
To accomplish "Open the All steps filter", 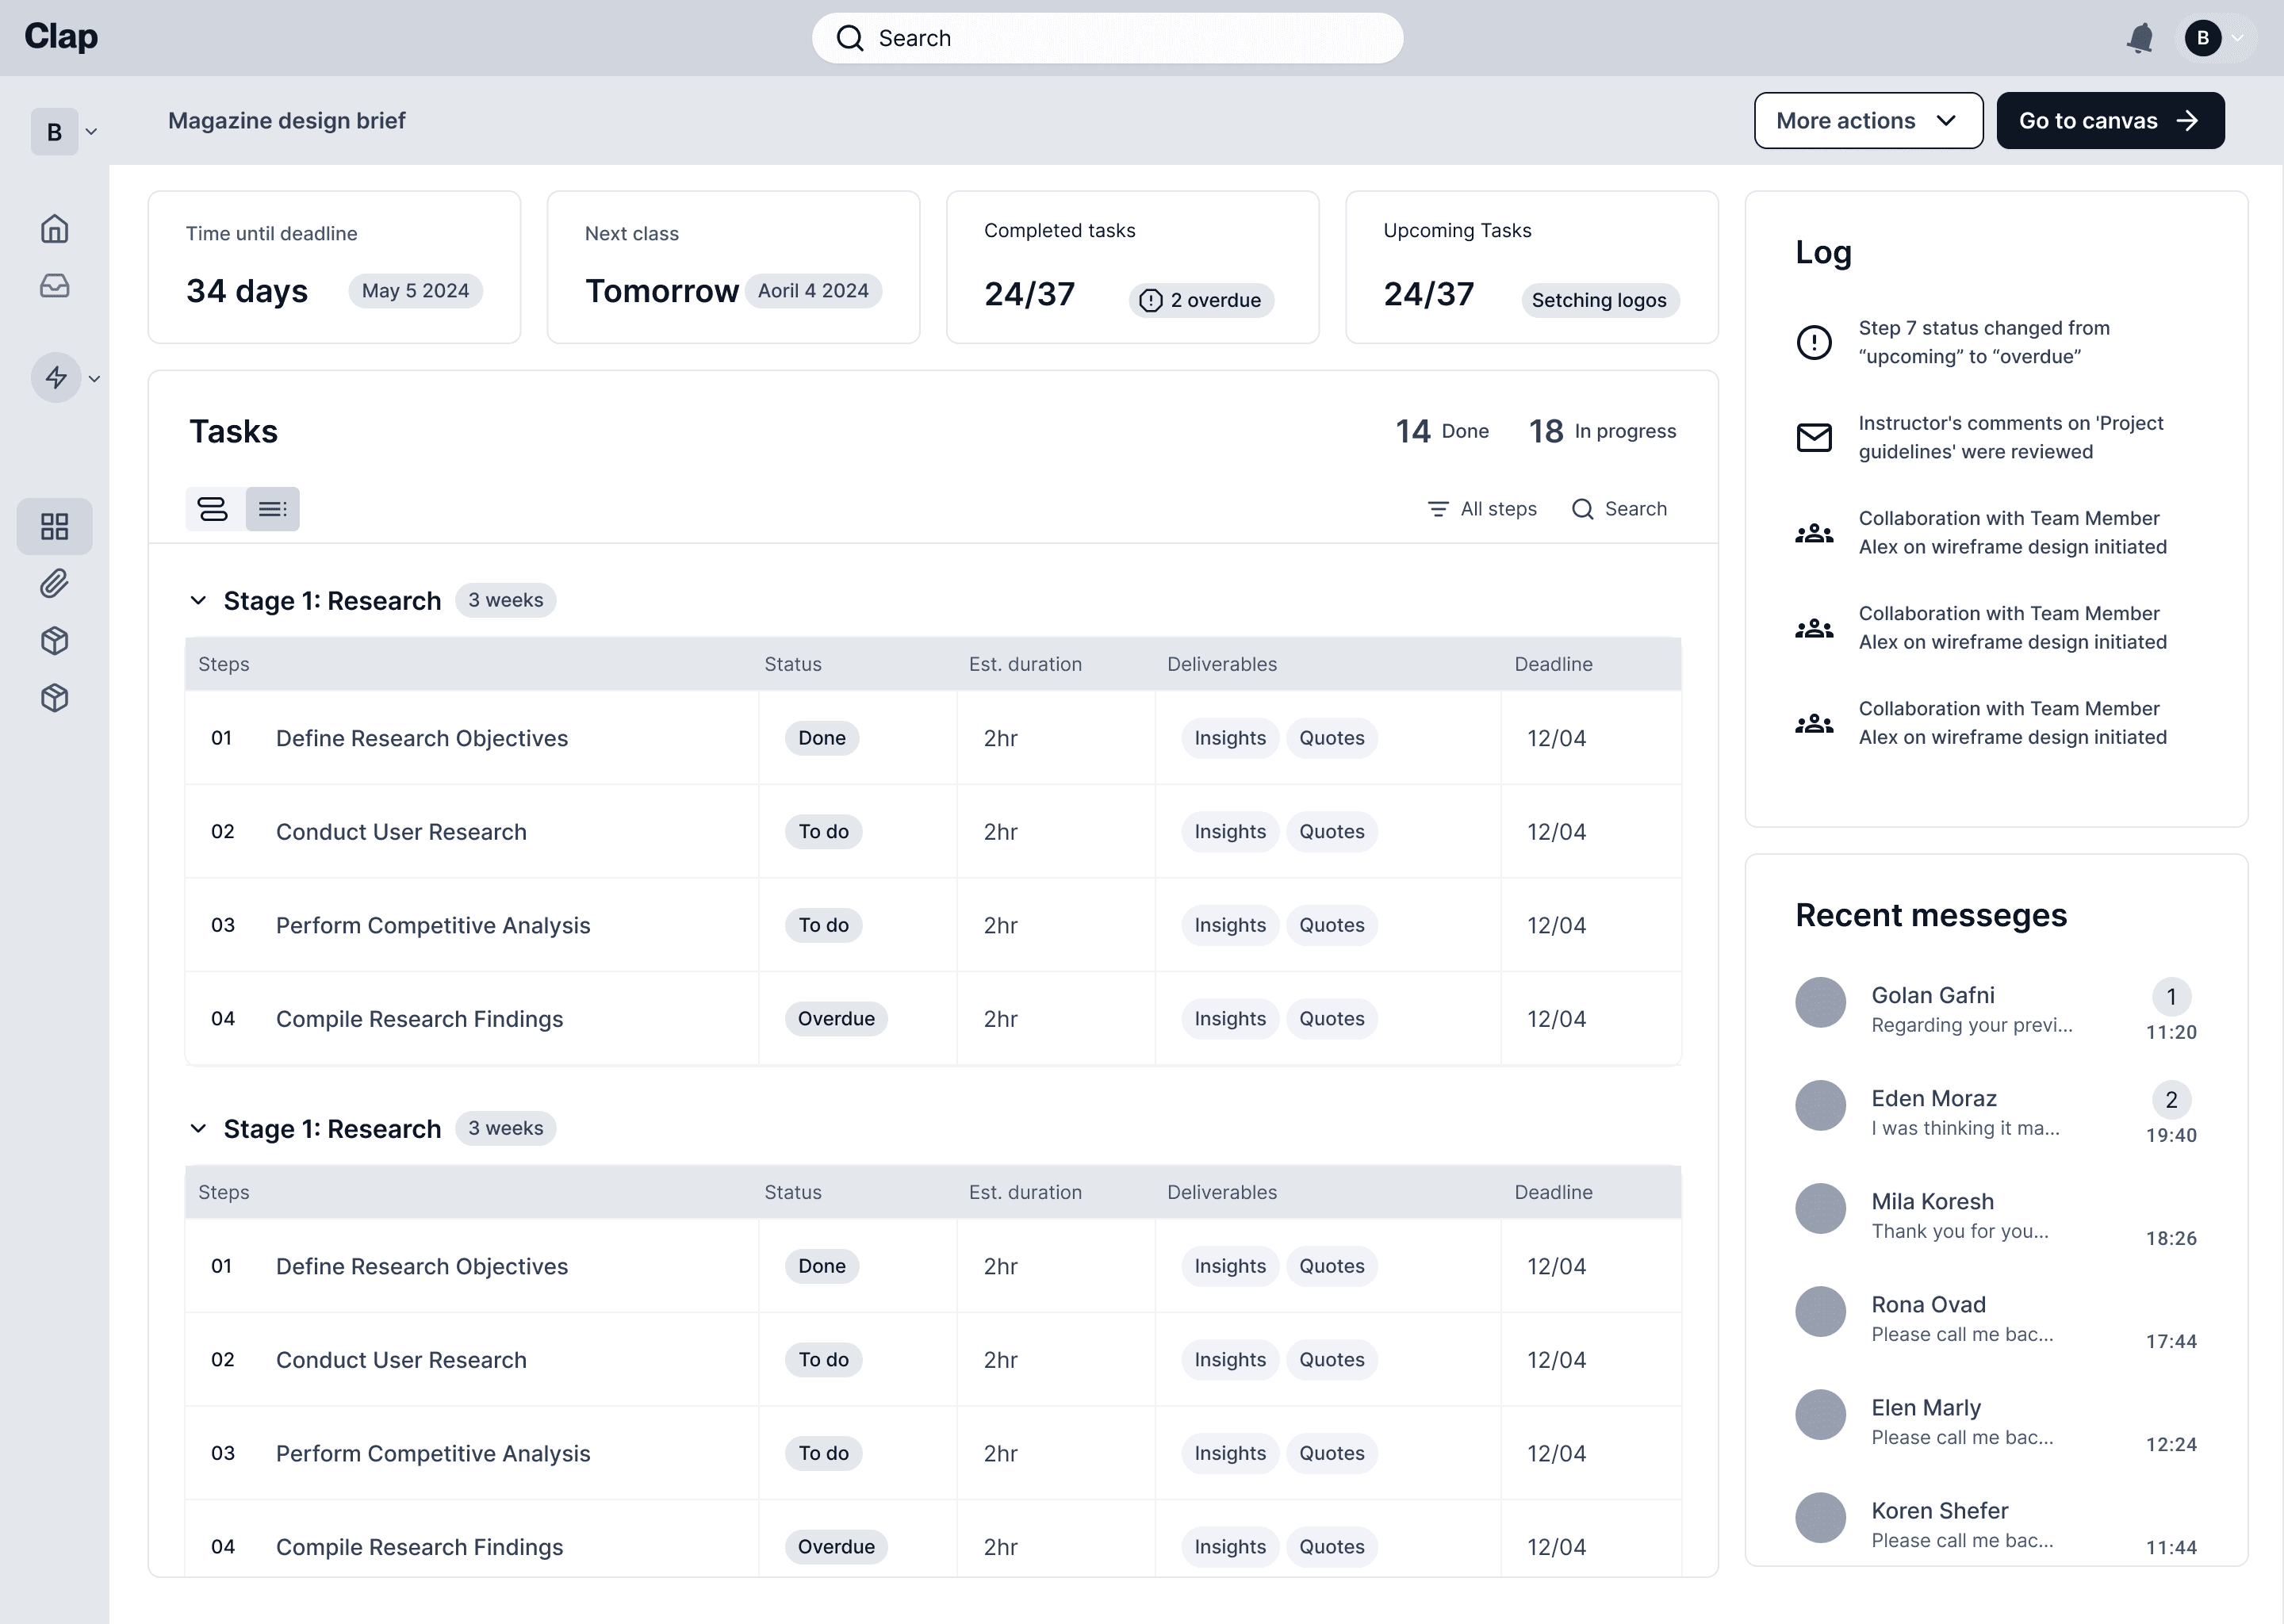I will 1482,509.
